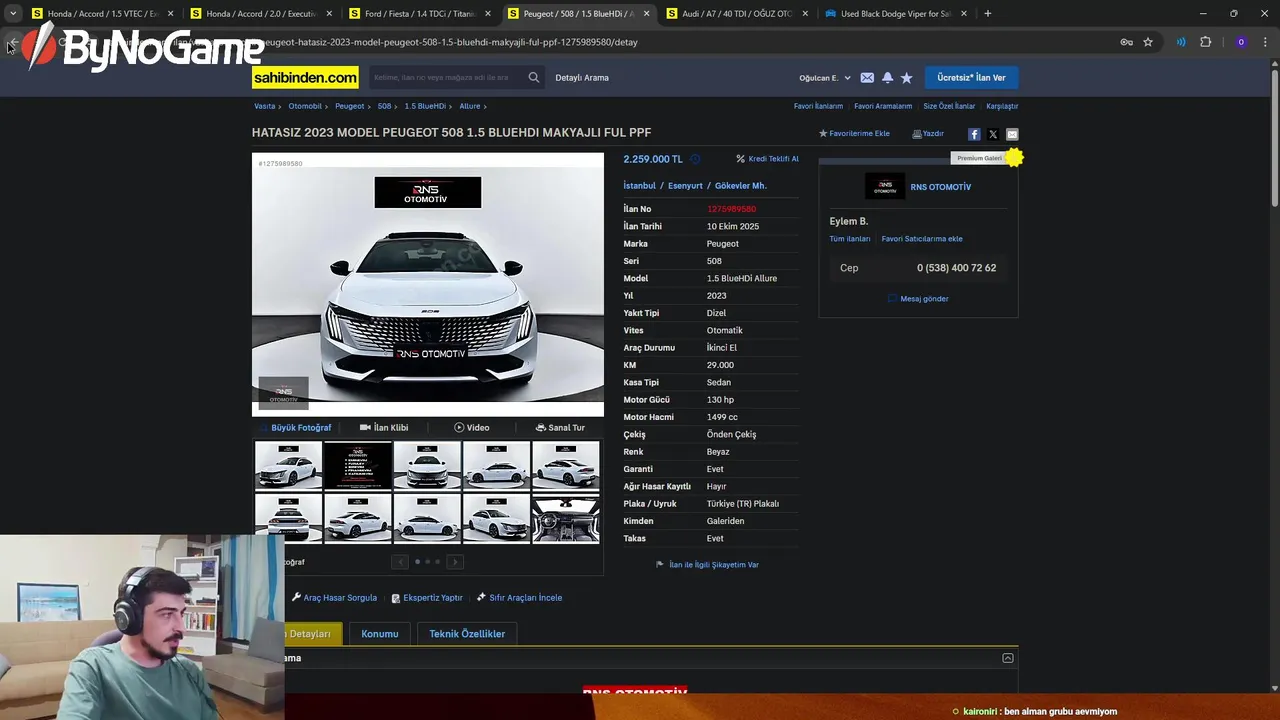Image resolution: width=1280 pixels, height=720 pixels.
Task: Click Otomobil breadcrumb link
Action: click(x=305, y=106)
